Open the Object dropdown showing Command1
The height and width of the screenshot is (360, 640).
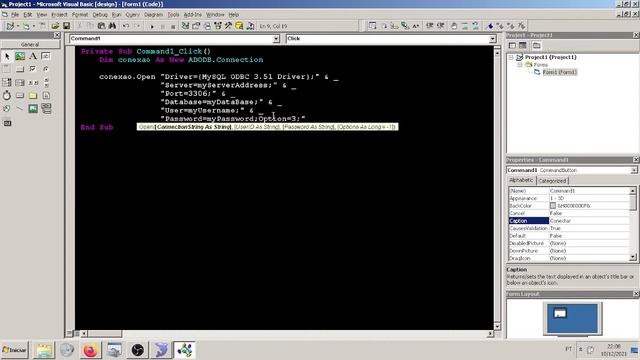coord(276,39)
